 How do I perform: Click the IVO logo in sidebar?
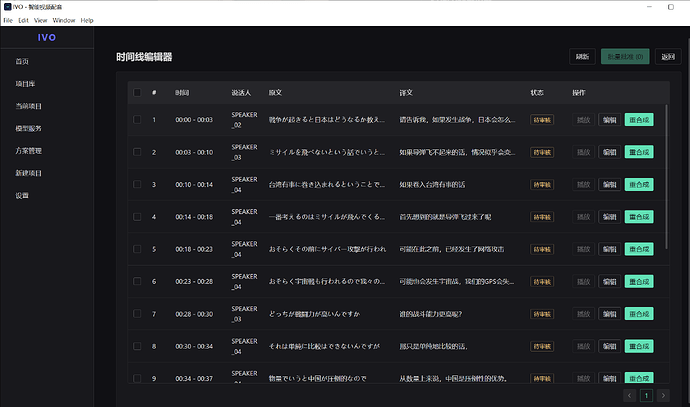pos(47,37)
